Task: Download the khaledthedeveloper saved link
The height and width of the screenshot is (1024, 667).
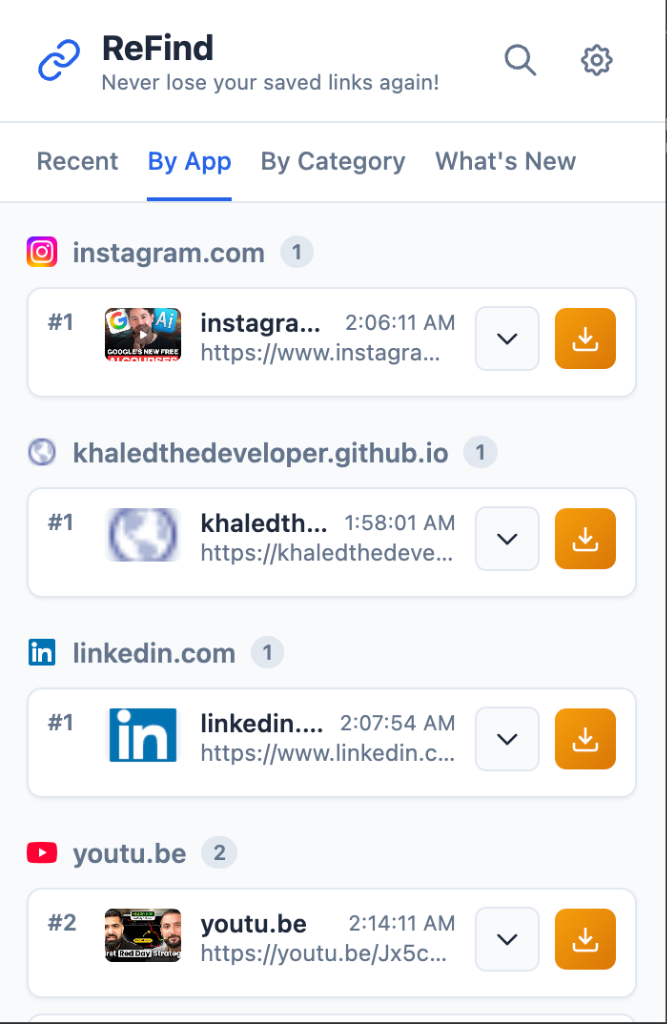Action: tap(585, 538)
